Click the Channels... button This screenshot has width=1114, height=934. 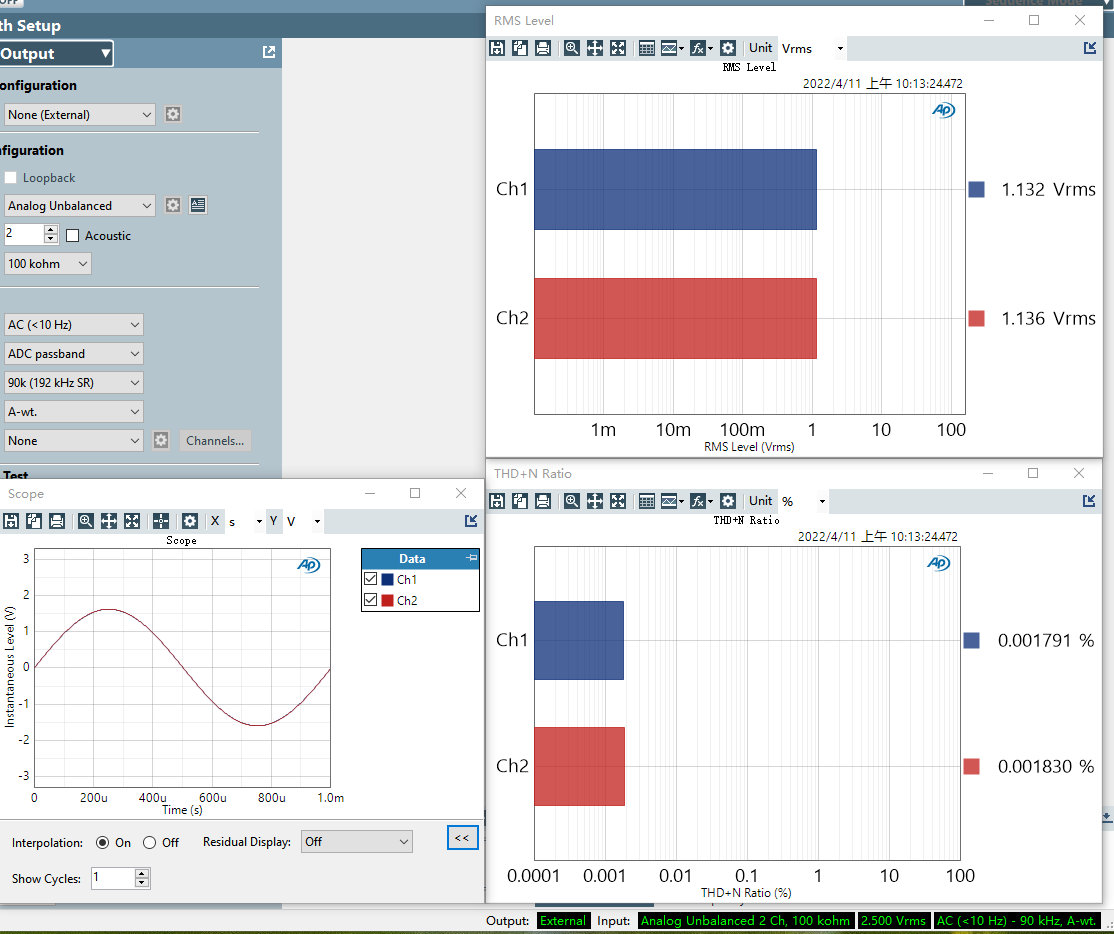point(215,441)
